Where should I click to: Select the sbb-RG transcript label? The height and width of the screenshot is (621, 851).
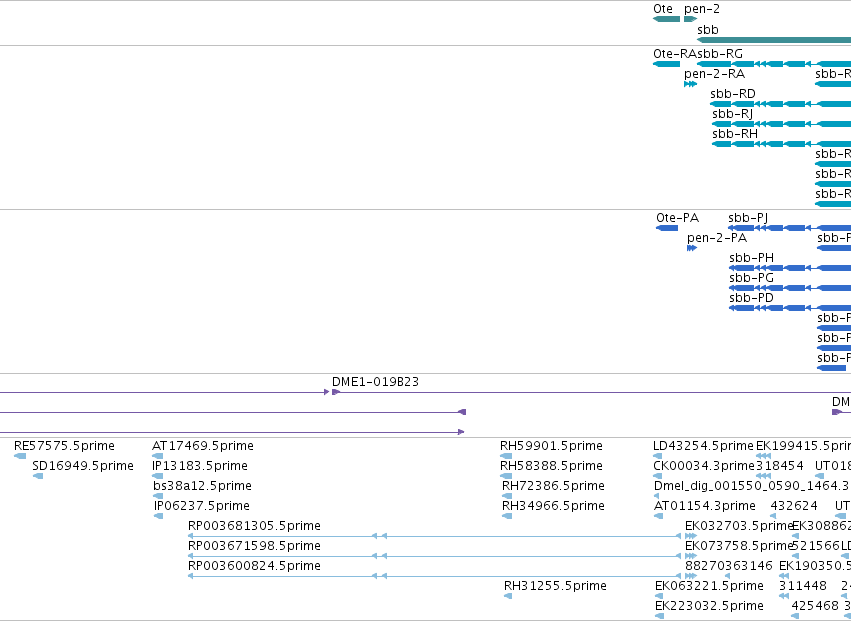click(x=720, y=54)
